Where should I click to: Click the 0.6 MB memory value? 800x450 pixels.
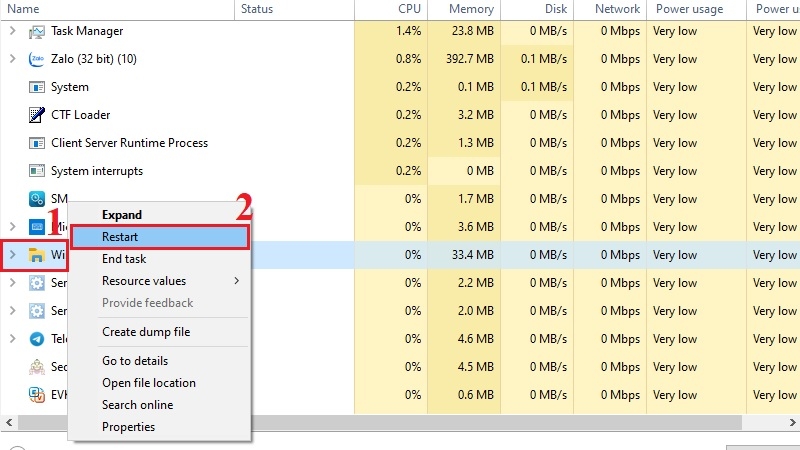coord(476,394)
